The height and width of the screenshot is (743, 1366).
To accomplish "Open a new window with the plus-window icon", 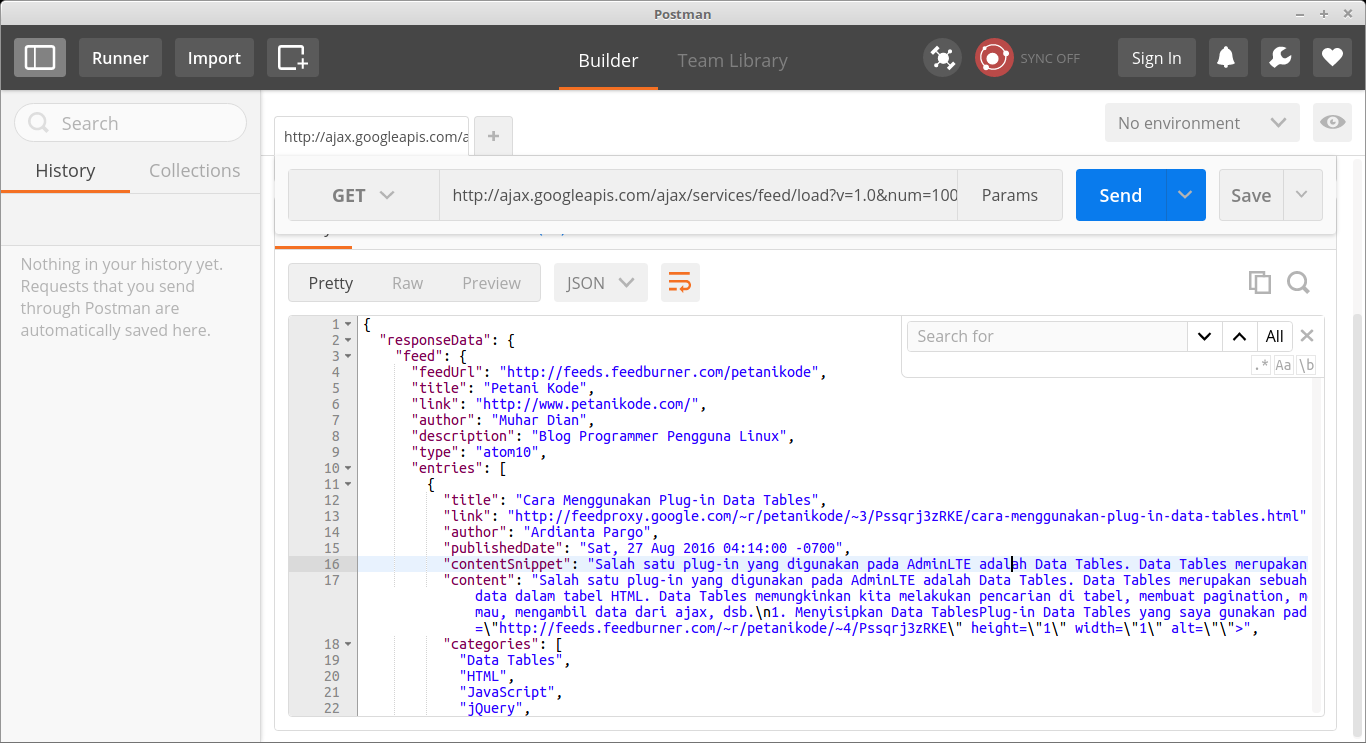I will [293, 58].
